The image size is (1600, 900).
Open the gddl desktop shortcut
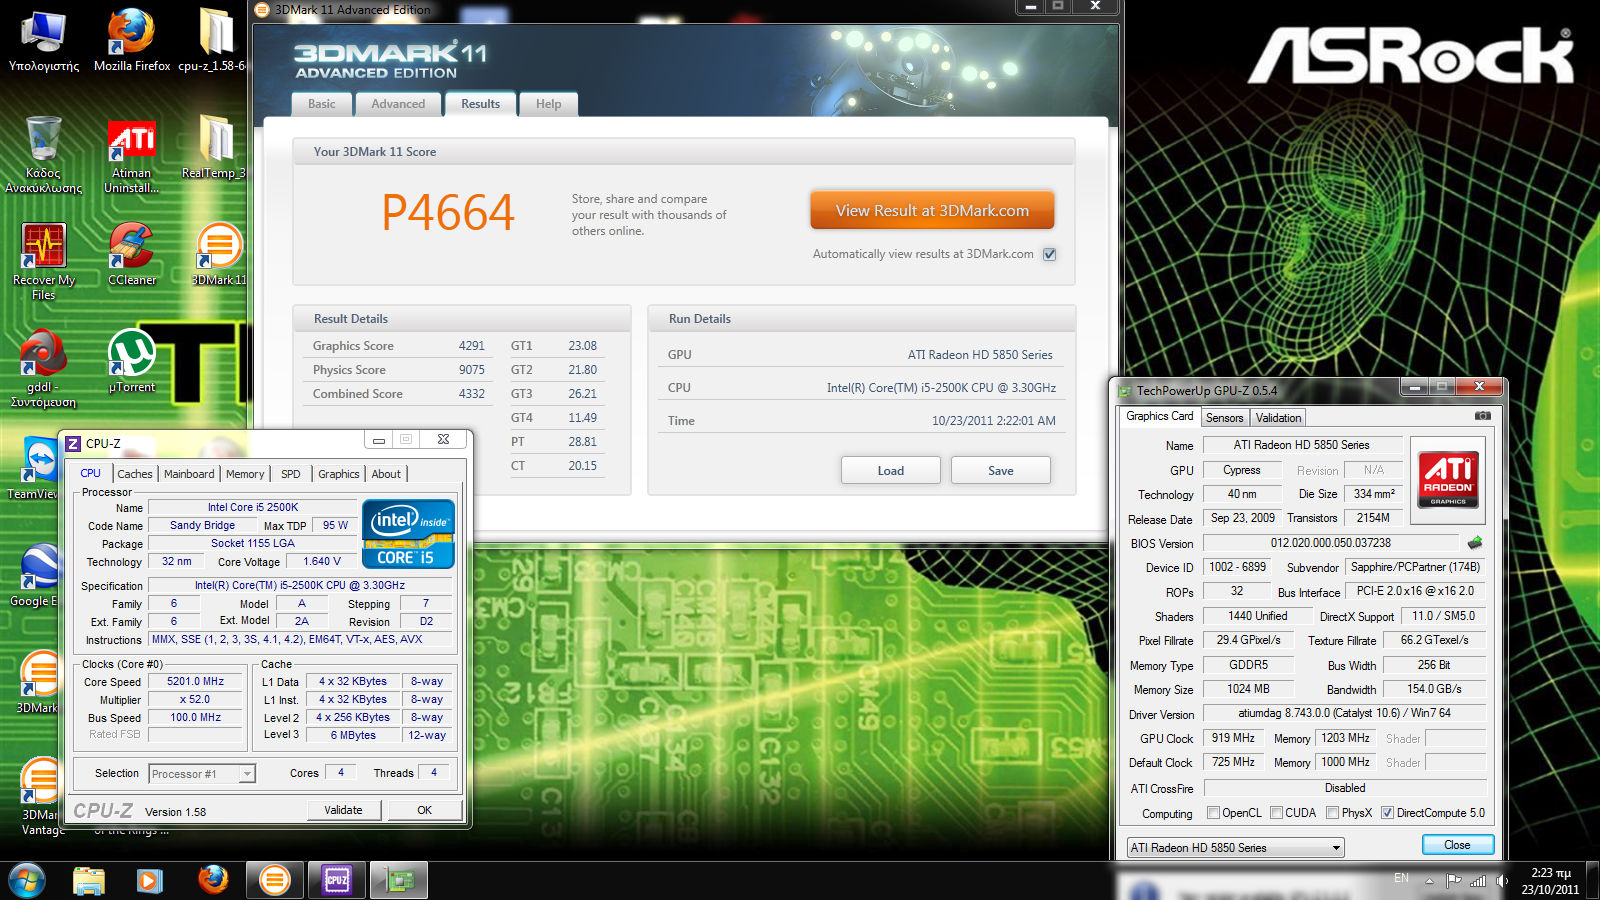pyautogui.click(x=44, y=368)
